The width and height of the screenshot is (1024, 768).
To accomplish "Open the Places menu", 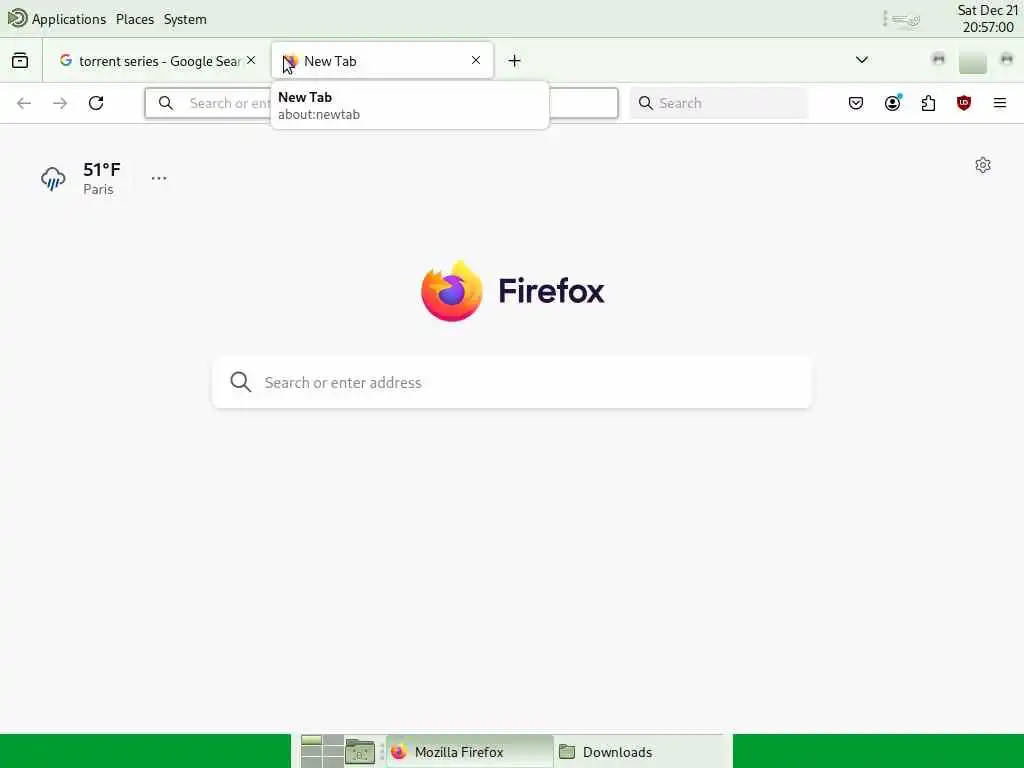I will 135,19.
